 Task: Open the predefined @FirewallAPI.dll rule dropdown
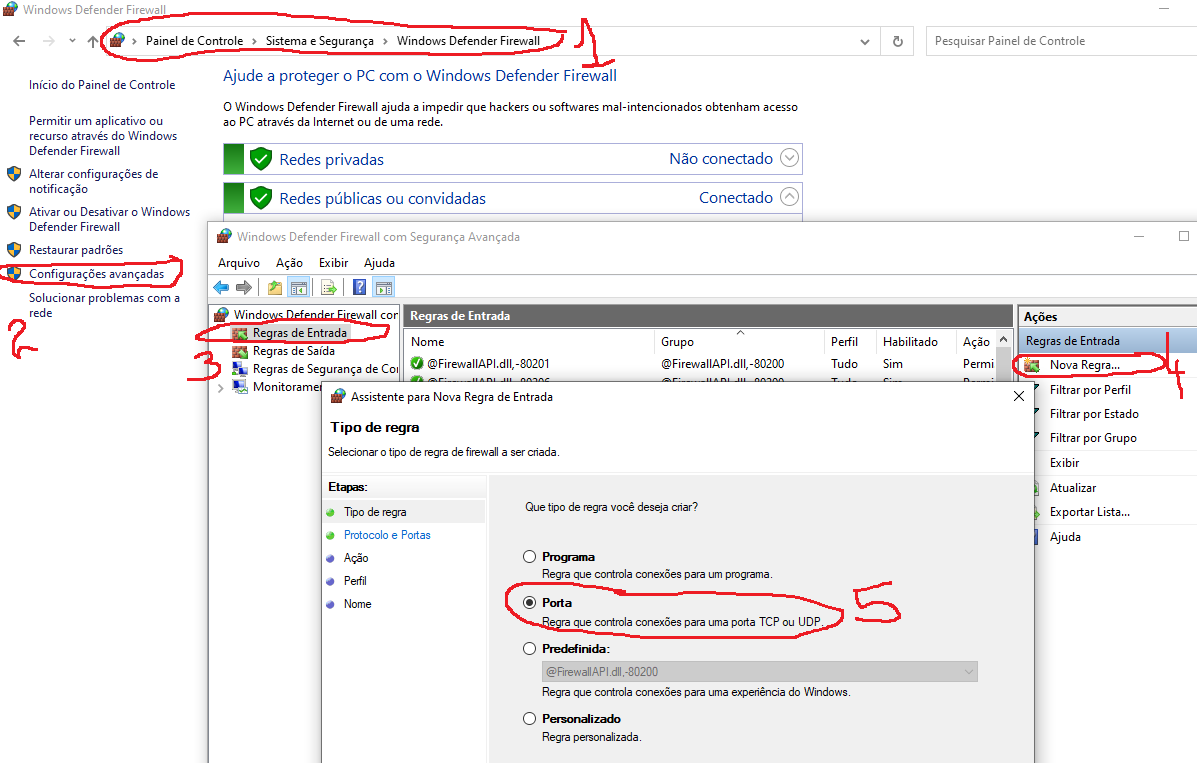click(x=967, y=672)
